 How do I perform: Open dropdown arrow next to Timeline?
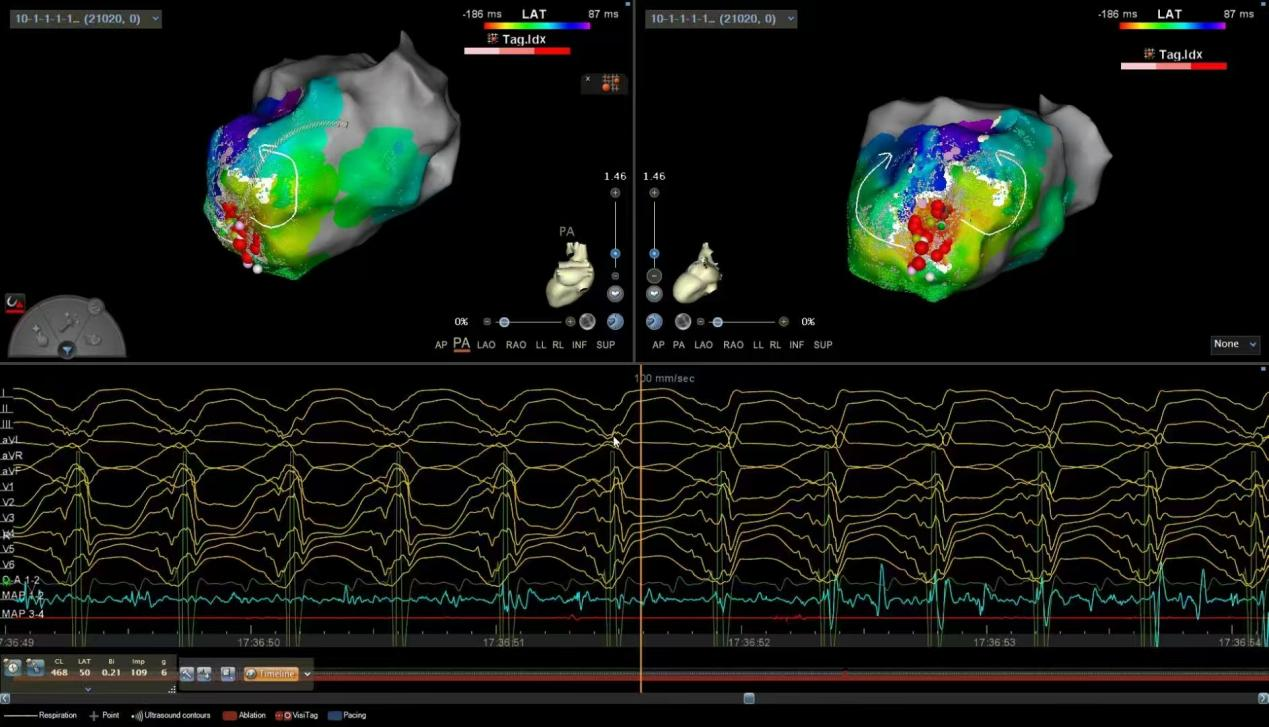[x=307, y=674]
